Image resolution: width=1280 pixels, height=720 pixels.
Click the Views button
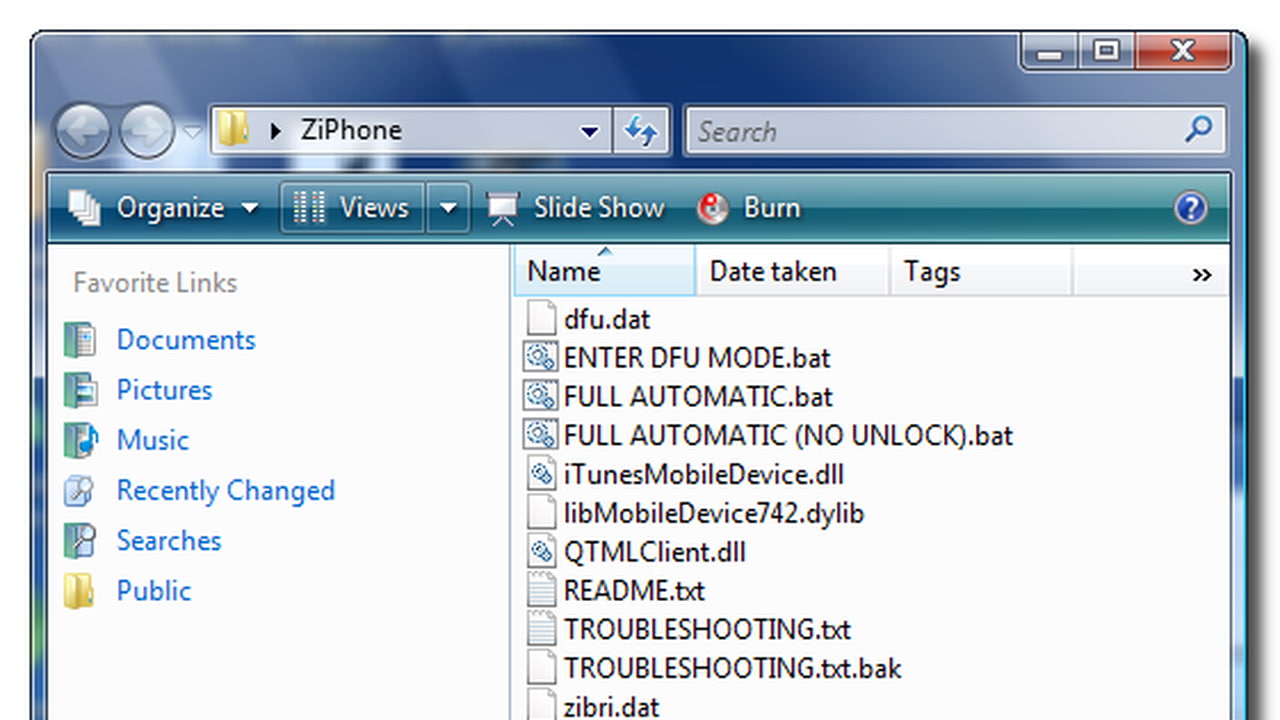point(353,208)
